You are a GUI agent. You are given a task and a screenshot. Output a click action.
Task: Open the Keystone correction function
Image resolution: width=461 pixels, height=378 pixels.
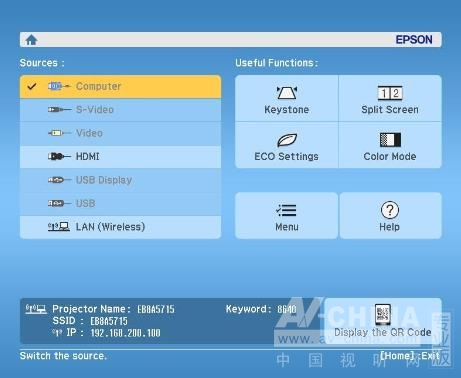[x=287, y=99]
